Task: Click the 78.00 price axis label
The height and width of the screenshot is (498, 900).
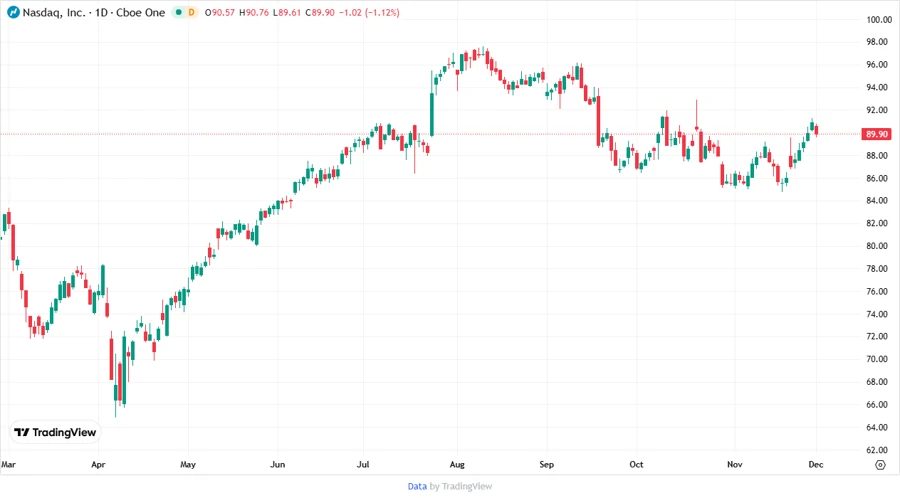Action: click(877, 269)
